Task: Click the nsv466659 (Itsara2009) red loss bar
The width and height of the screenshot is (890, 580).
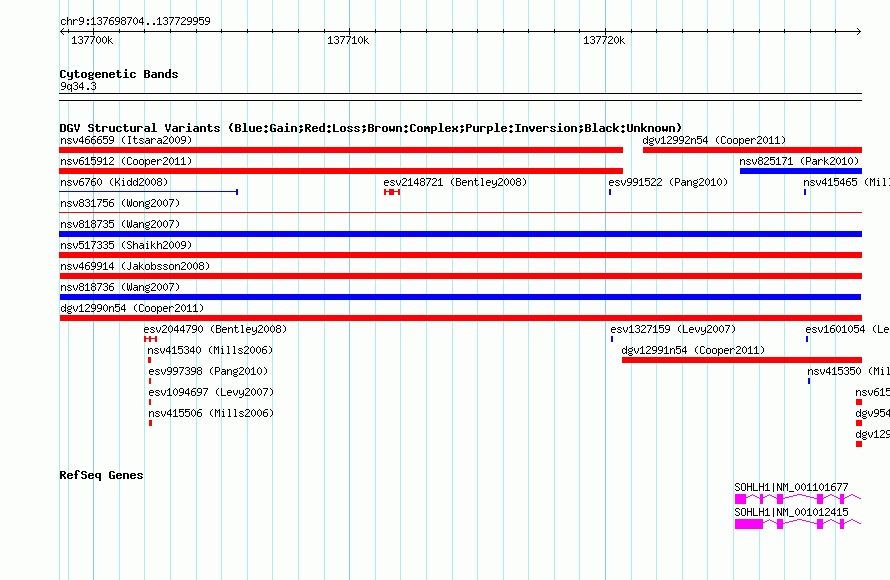Action: click(341, 150)
